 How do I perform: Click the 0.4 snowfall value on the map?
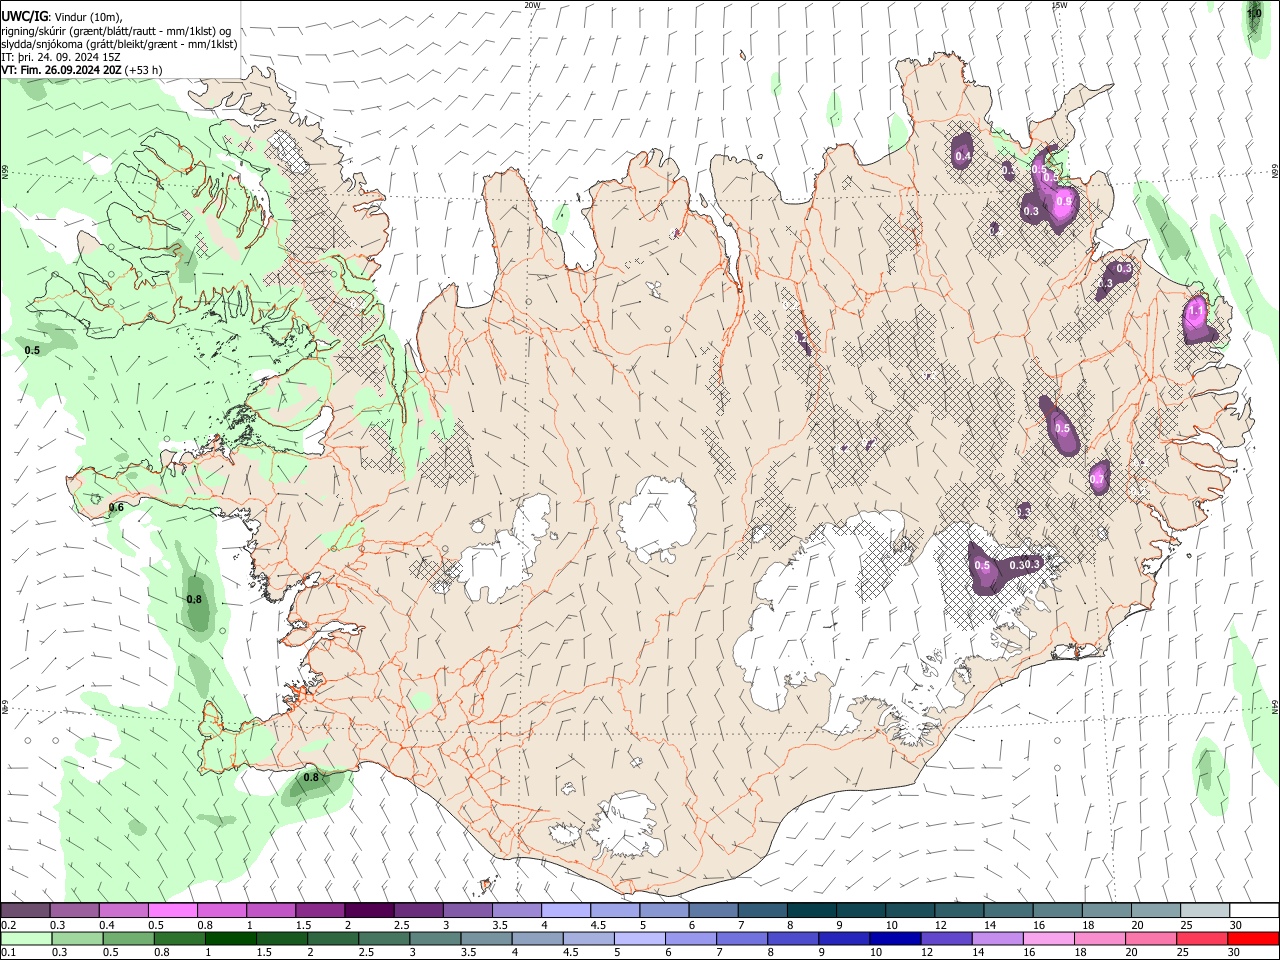(963, 156)
